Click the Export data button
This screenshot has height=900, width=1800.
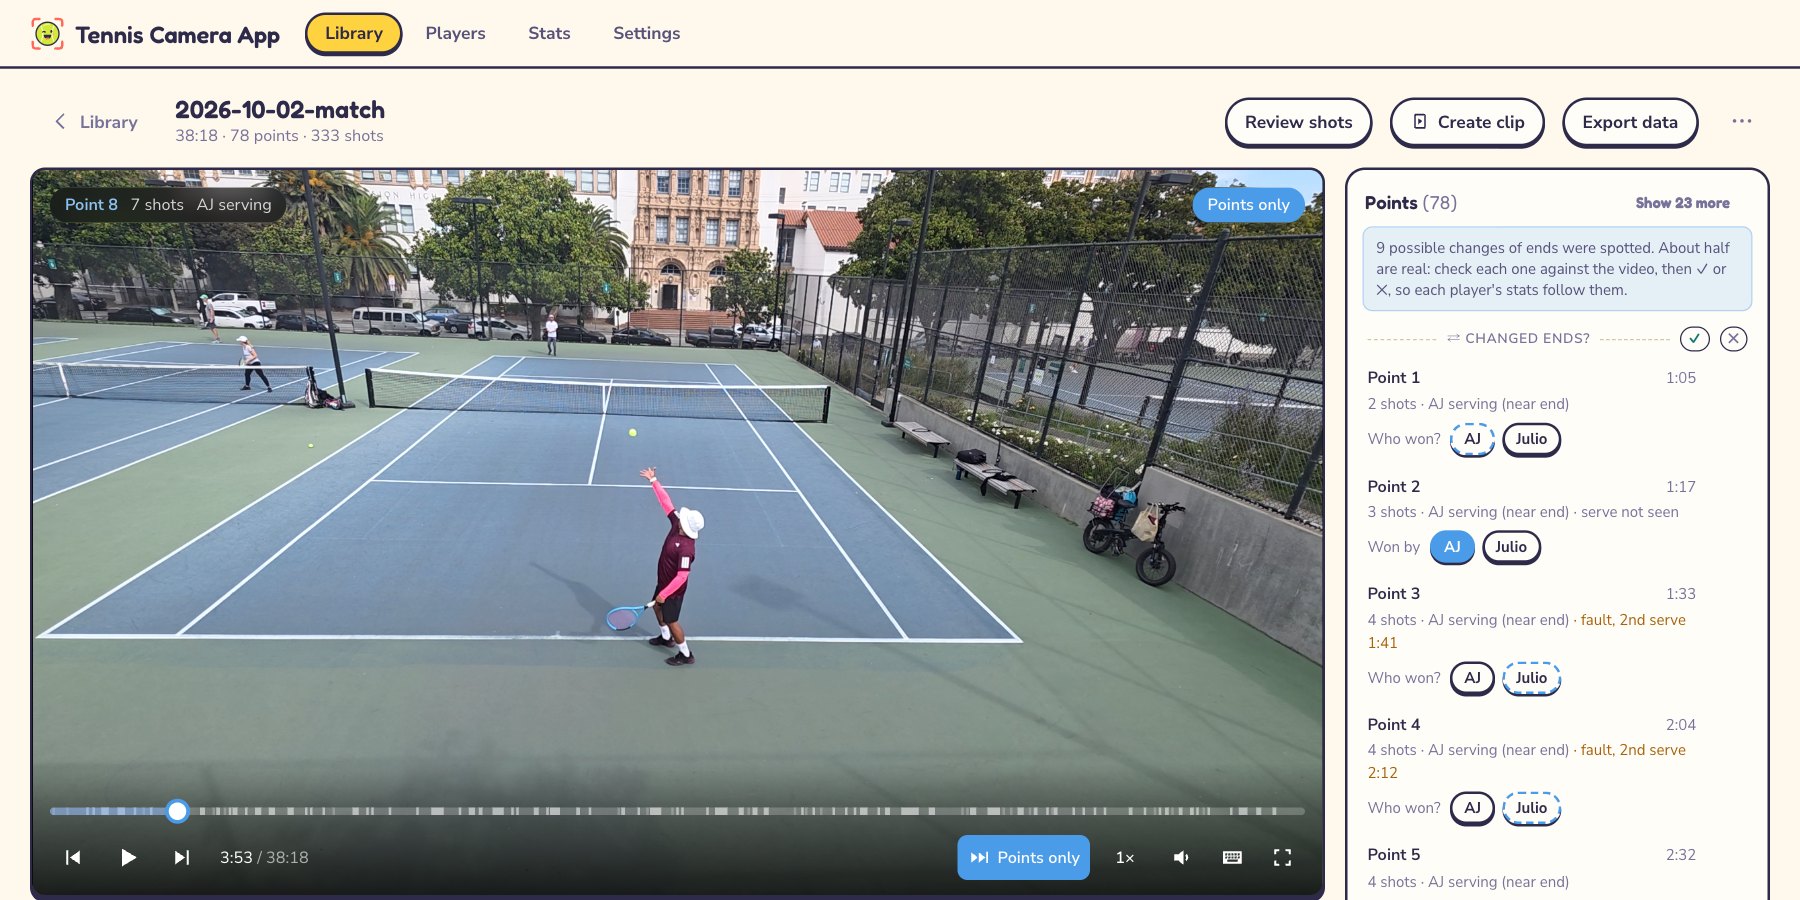coord(1630,122)
